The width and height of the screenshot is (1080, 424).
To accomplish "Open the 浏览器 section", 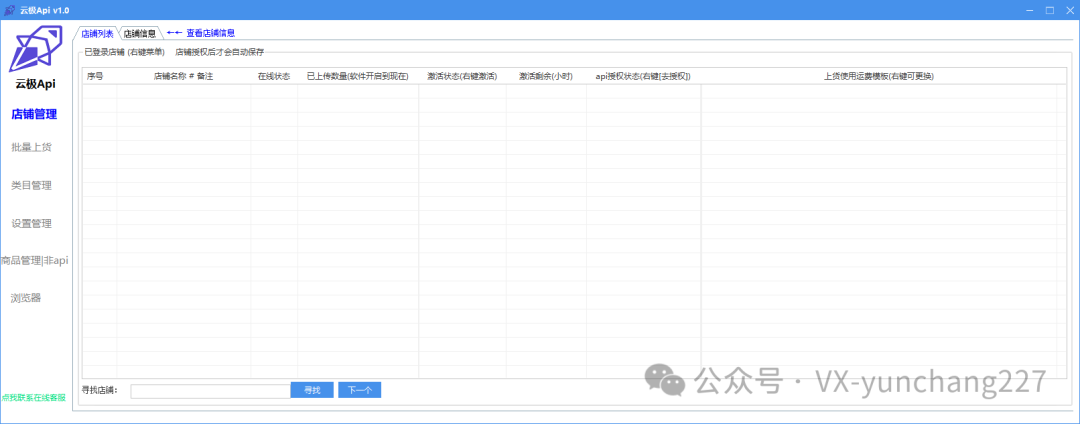I will coord(26,298).
